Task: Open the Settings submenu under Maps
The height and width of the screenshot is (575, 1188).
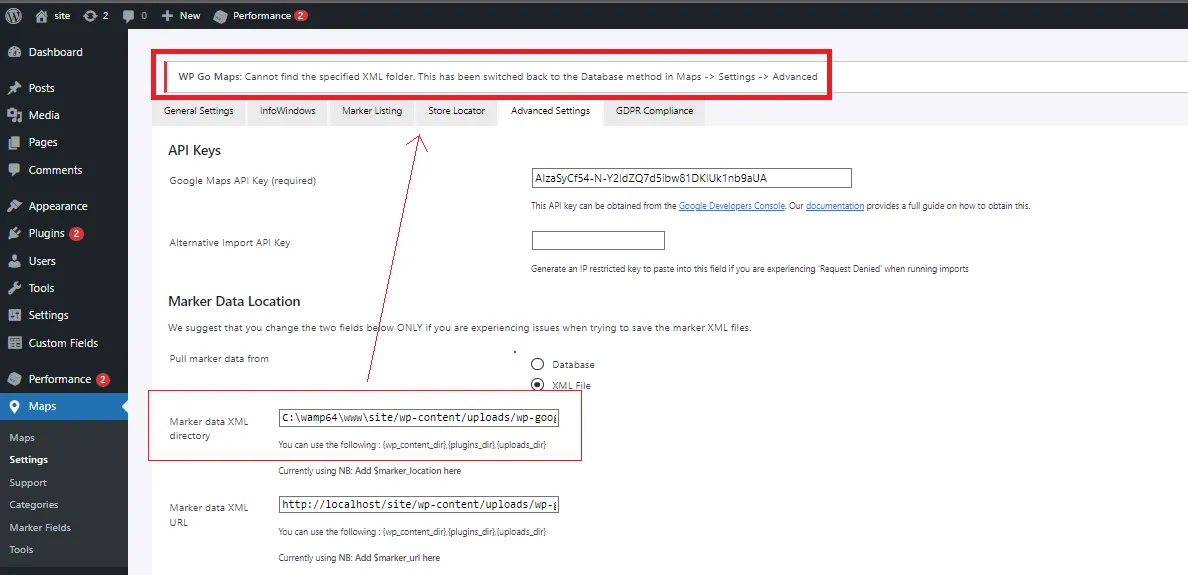Action: point(29,460)
